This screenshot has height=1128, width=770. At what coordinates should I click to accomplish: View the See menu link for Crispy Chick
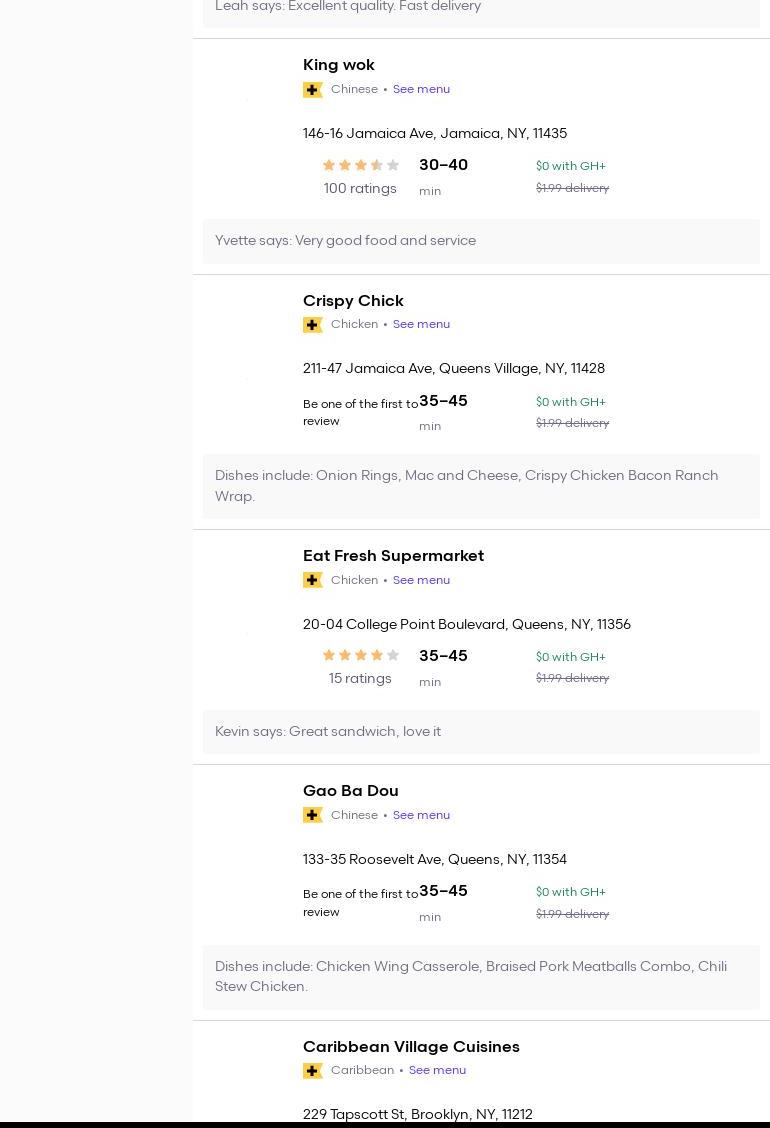click(421, 324)
